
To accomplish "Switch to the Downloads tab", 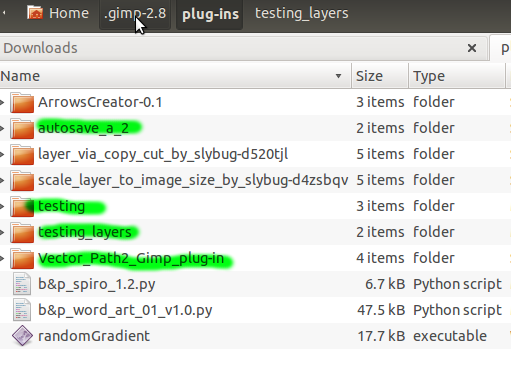I will point(244,48).
